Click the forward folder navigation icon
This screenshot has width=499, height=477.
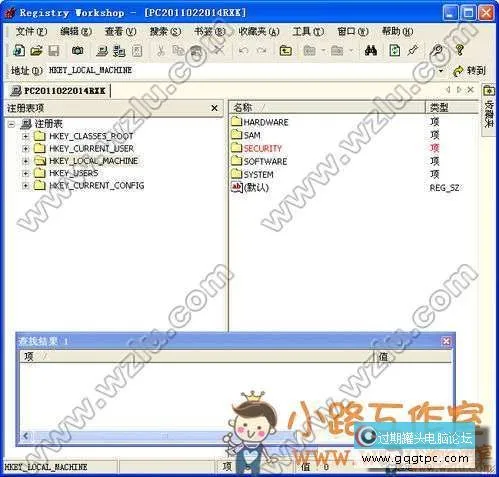[x=337, y=51]
